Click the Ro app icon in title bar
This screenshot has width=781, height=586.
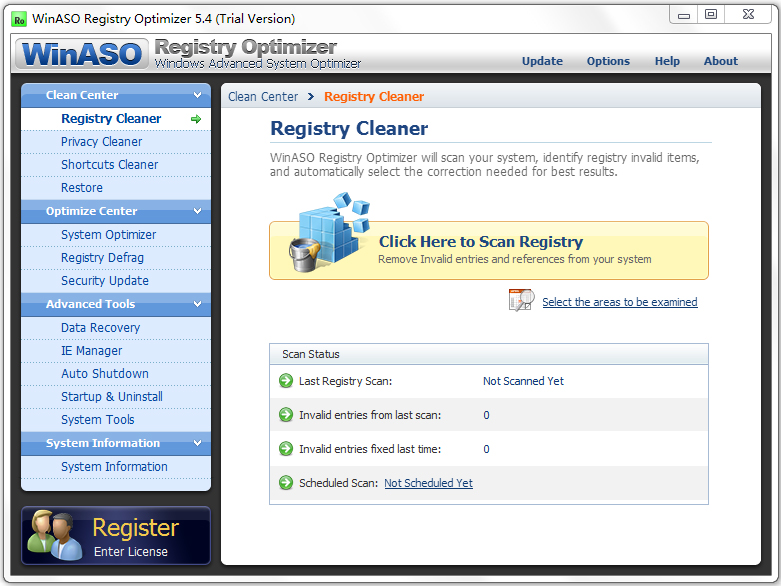pyautogui.click(x=19, y=19)
